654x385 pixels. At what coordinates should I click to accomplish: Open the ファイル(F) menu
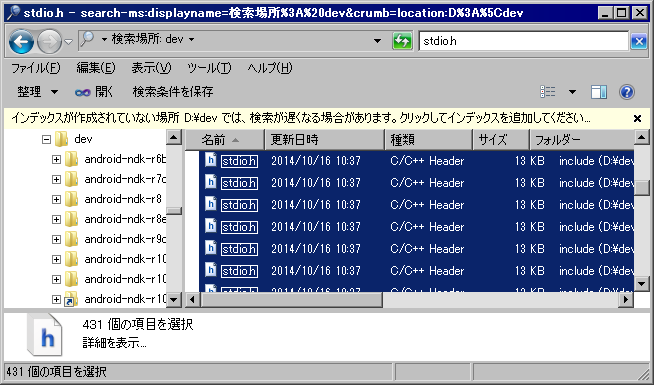pyautogui.click(x=35, y=68)
